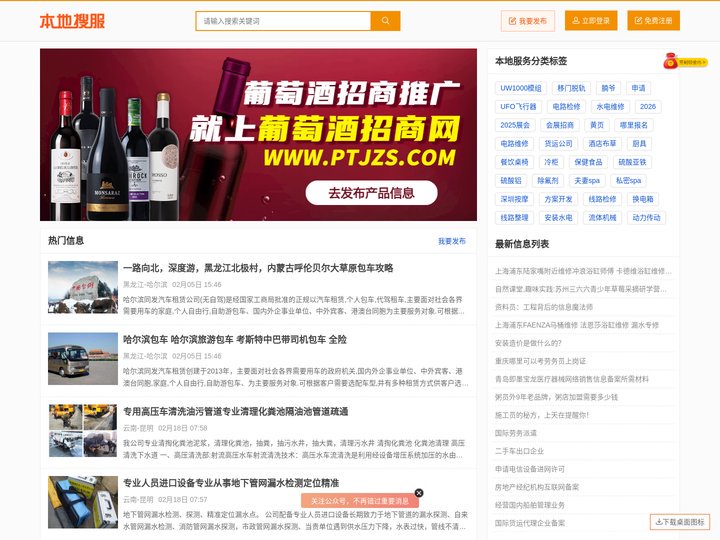Viewport: 720px width, 540px height.
Task: Select the 酒店布草 tag
Action: pos(602,144)
